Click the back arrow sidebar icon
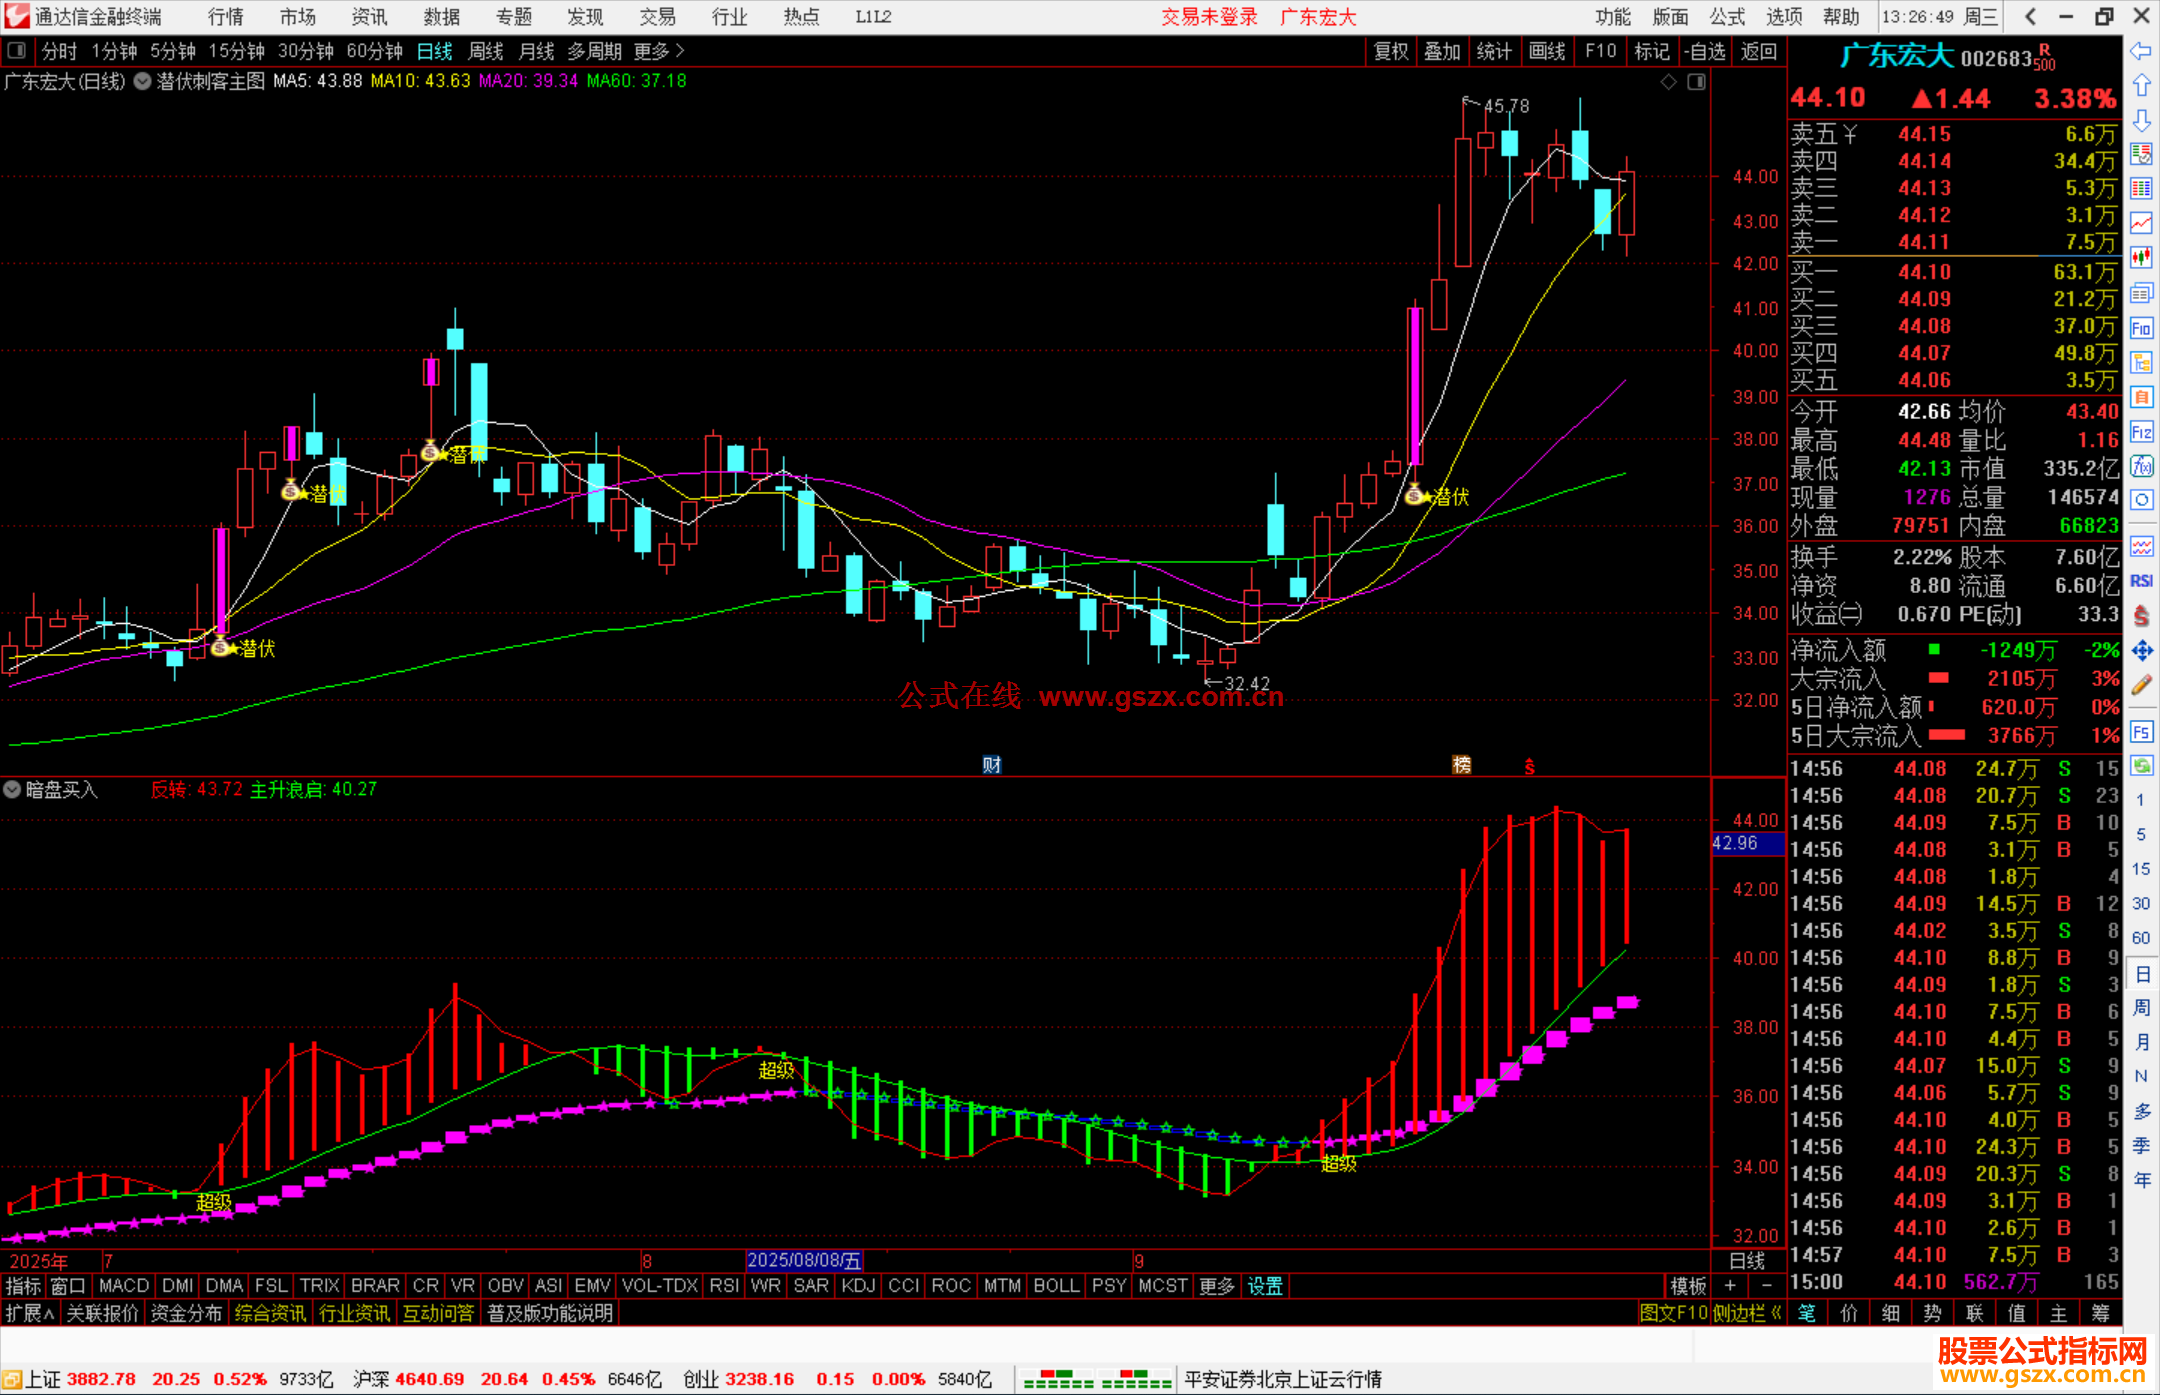Image resolution: width=2160 pixels, height=1395 pixels. pos(2141,51)
